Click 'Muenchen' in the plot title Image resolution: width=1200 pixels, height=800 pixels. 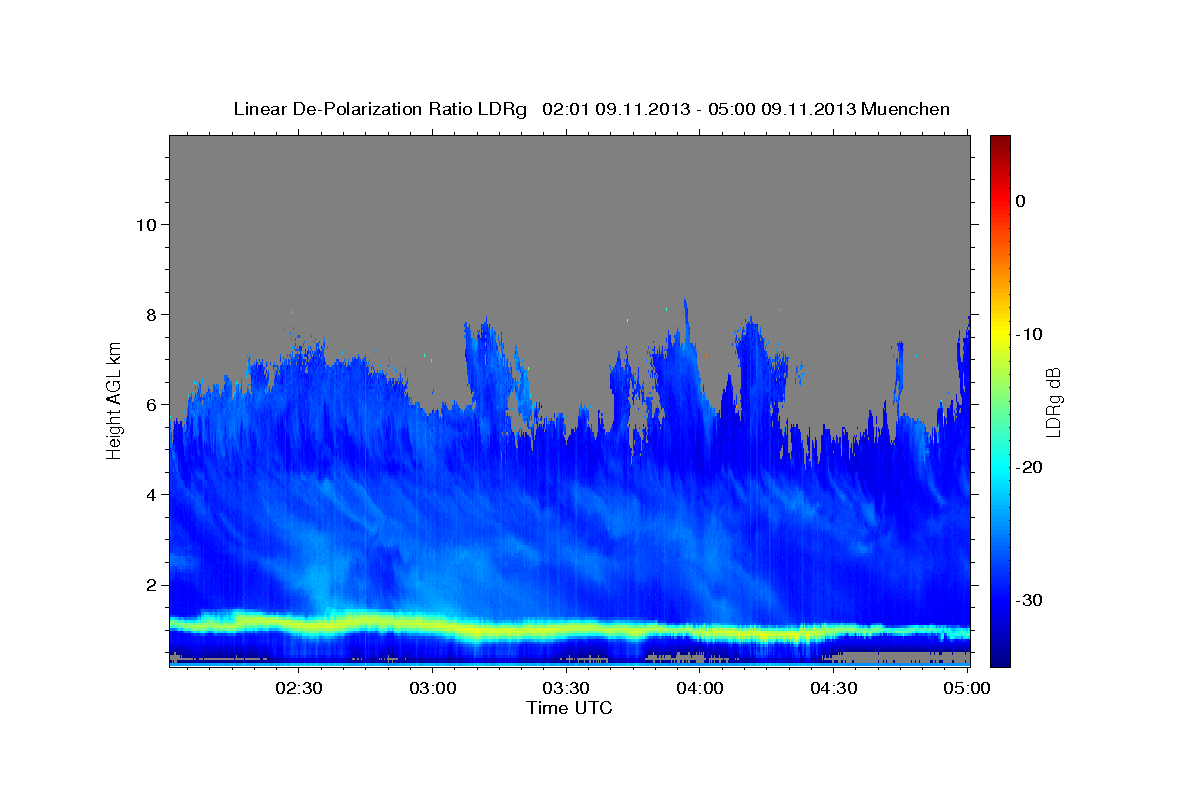point(905,109)
